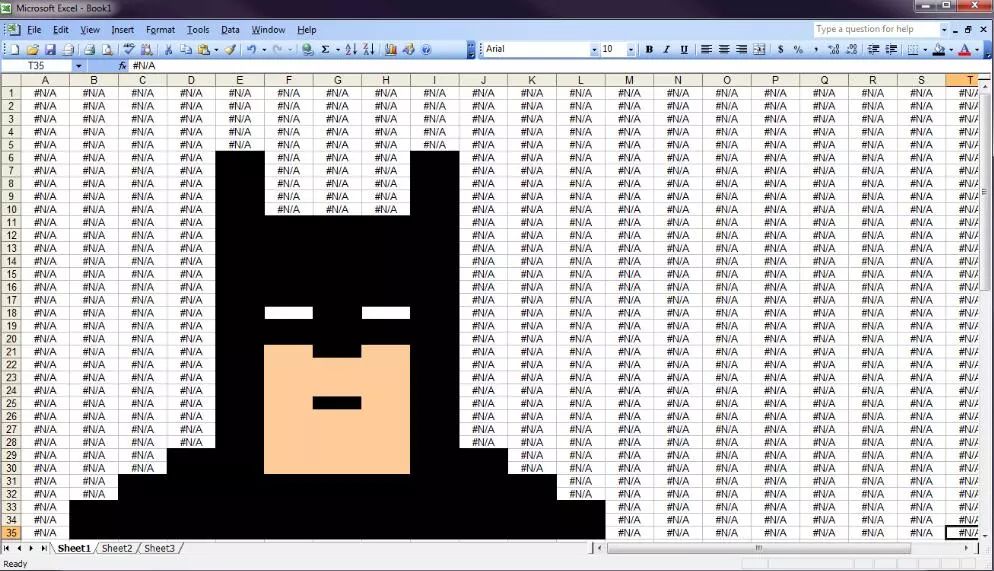994x571 pixels.
Task: Select row 18 header
Action: point(11,312)
